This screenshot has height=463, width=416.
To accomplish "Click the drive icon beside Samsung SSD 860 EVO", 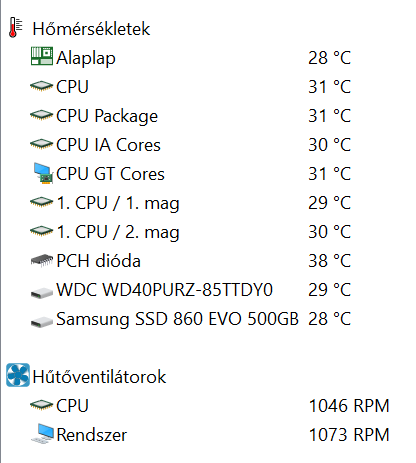I will point(42,322).
